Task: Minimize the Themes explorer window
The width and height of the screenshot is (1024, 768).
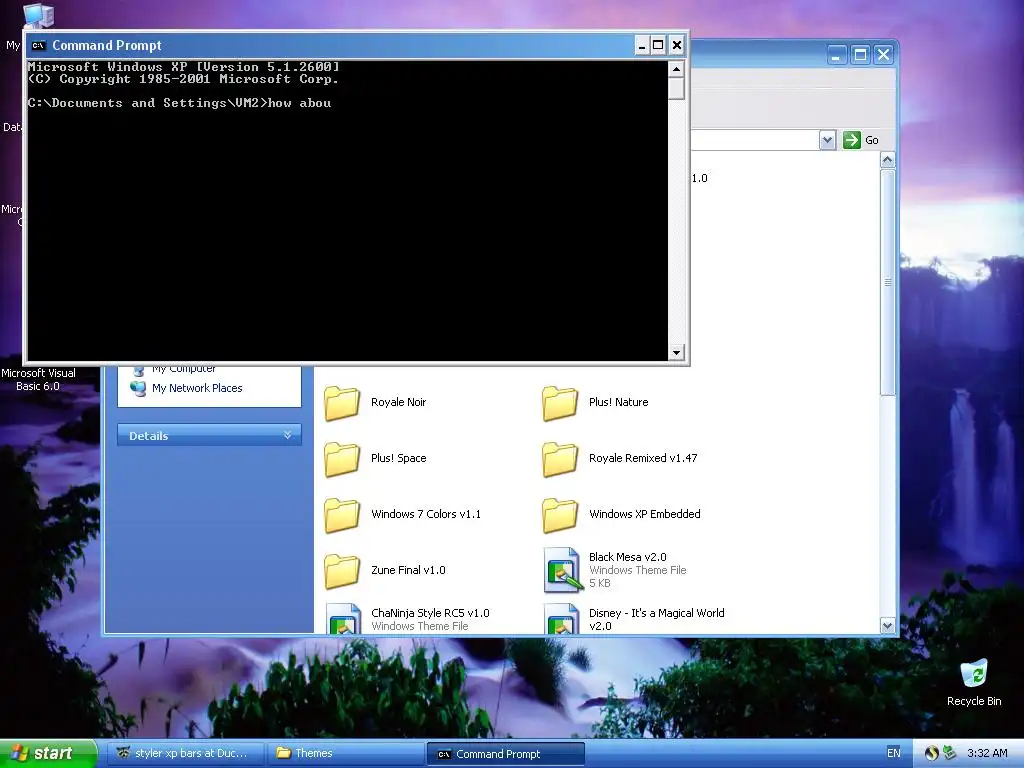Action: (837, 54)
